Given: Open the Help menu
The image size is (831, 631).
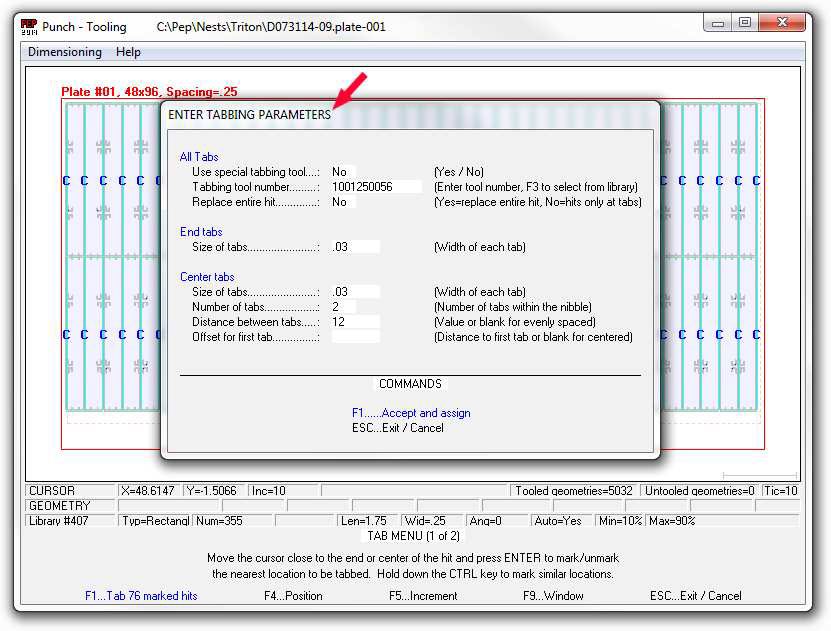Looking at the screenshot, I should (128, 52).
